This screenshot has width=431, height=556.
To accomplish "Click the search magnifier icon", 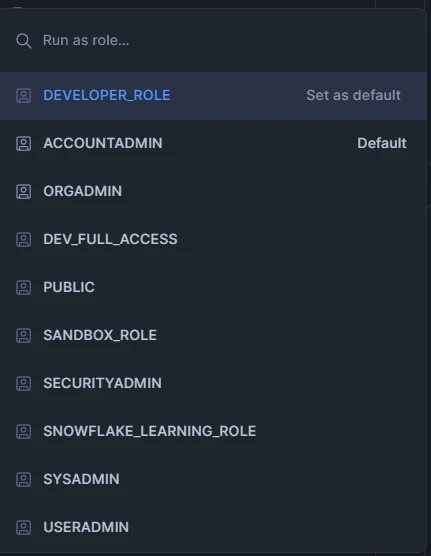I will (x=24, y=41).
